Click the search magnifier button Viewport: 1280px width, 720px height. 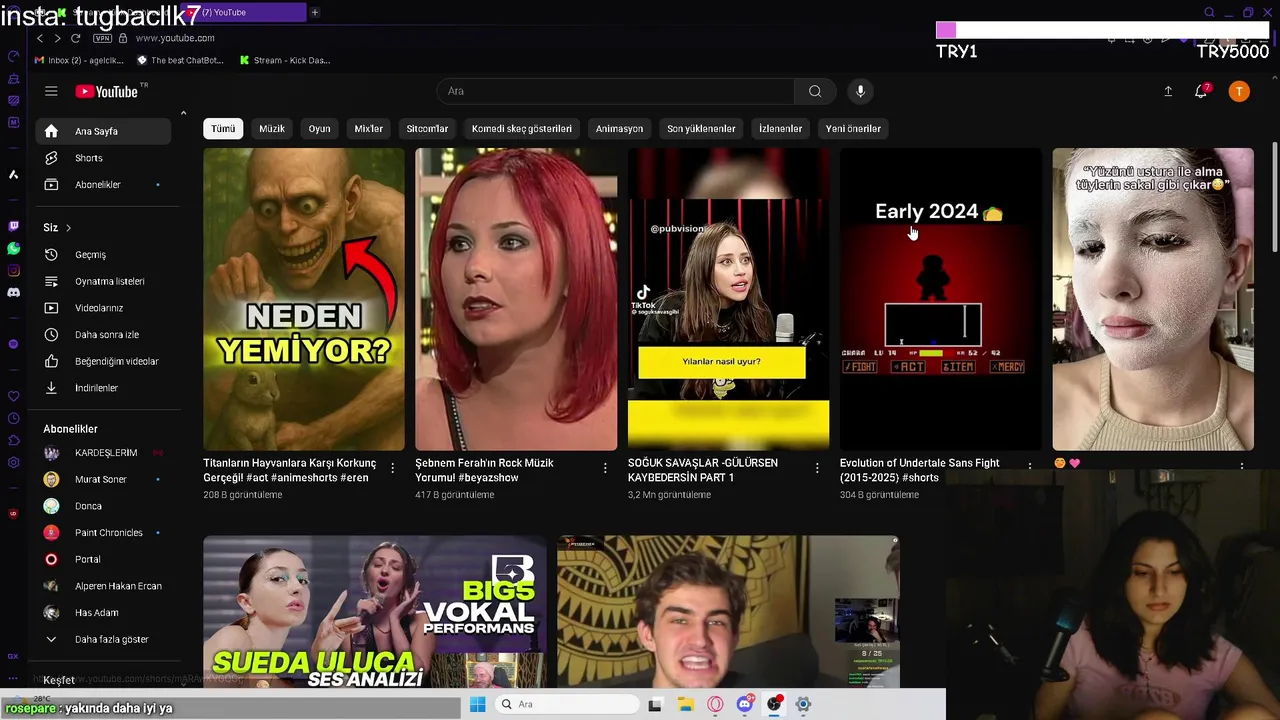click(x=815, y=91)
